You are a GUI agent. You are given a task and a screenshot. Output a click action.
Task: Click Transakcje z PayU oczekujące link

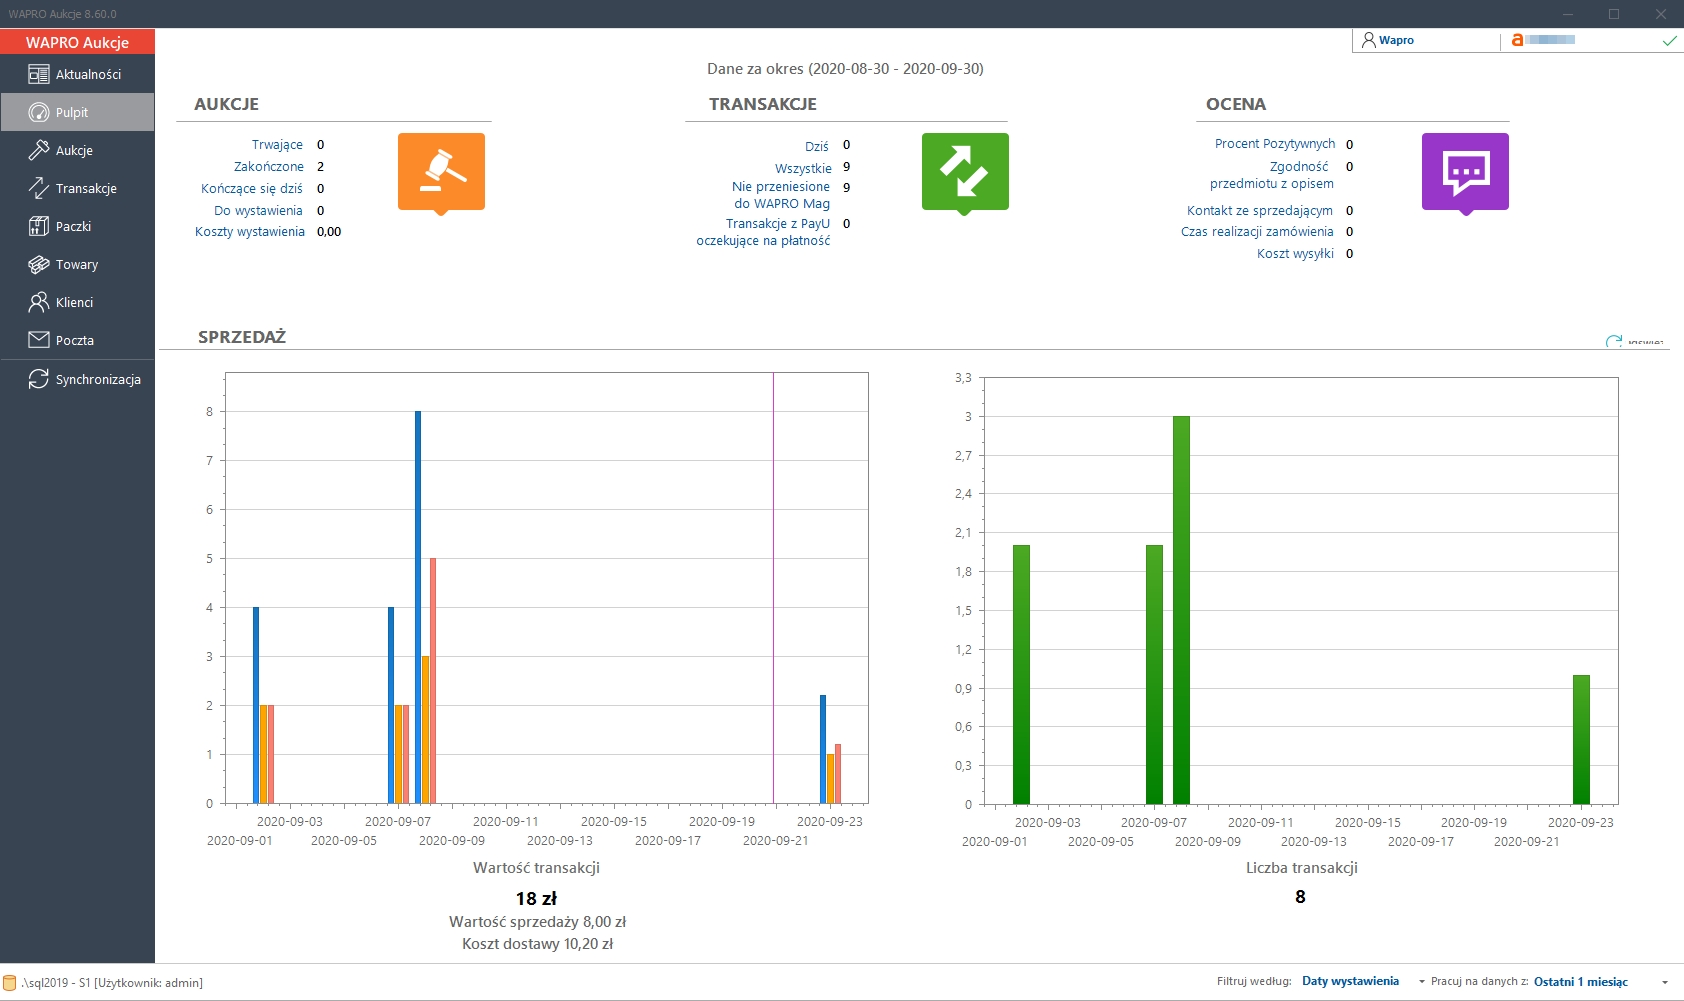click(x=764, y=232)
